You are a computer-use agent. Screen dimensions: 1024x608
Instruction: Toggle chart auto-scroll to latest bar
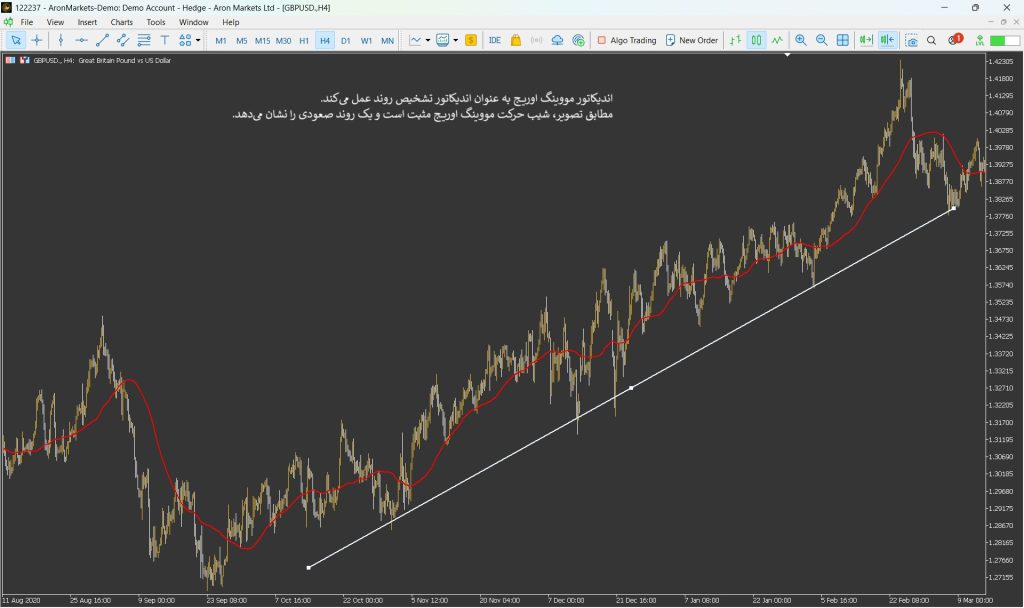(x=866, y=40)
